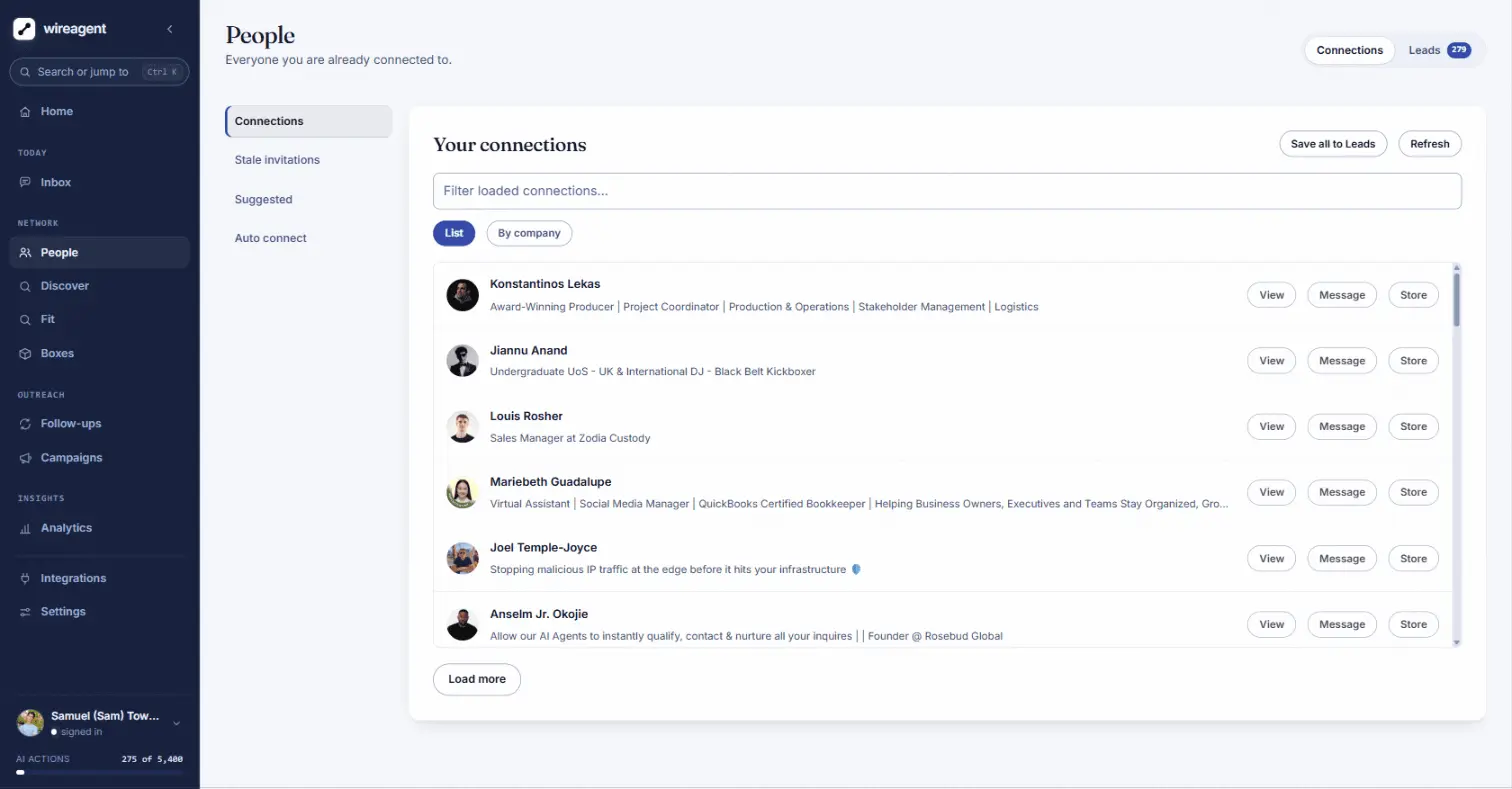Image resolution: width=1512 pixels, height=789 pixels.
Task: Open the Inbox icon
Action: pyautogui.click(x=26, y=183)
